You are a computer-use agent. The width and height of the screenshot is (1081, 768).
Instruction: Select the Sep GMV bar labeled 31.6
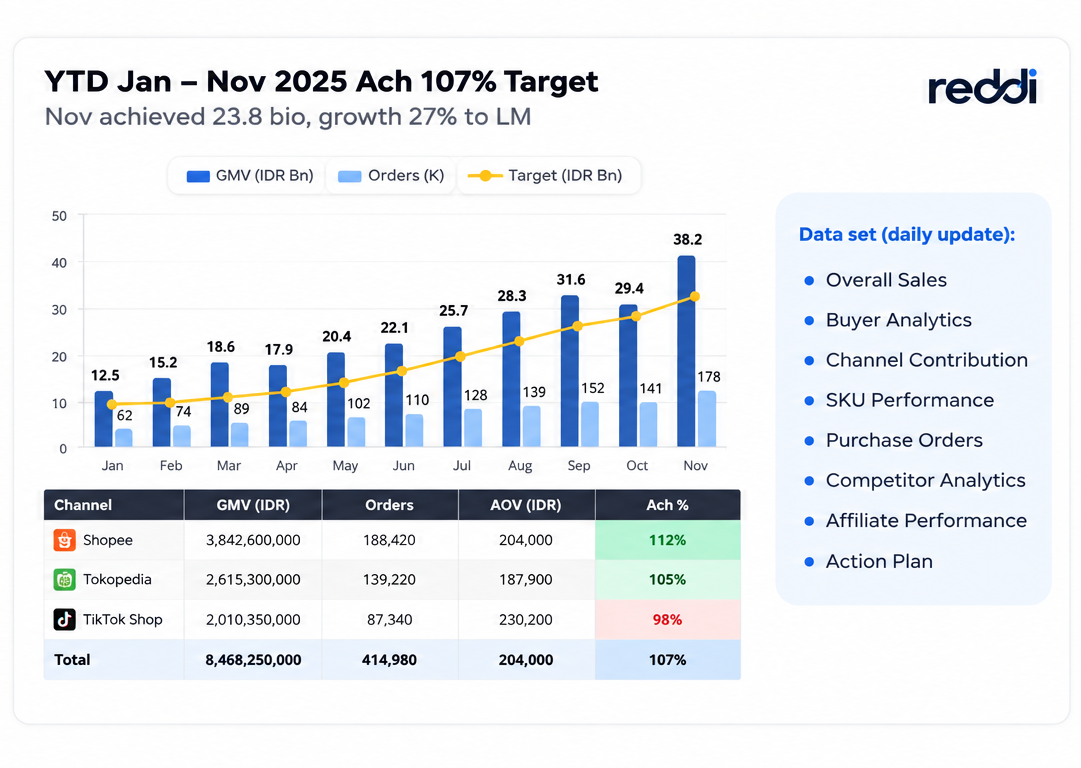569,371
